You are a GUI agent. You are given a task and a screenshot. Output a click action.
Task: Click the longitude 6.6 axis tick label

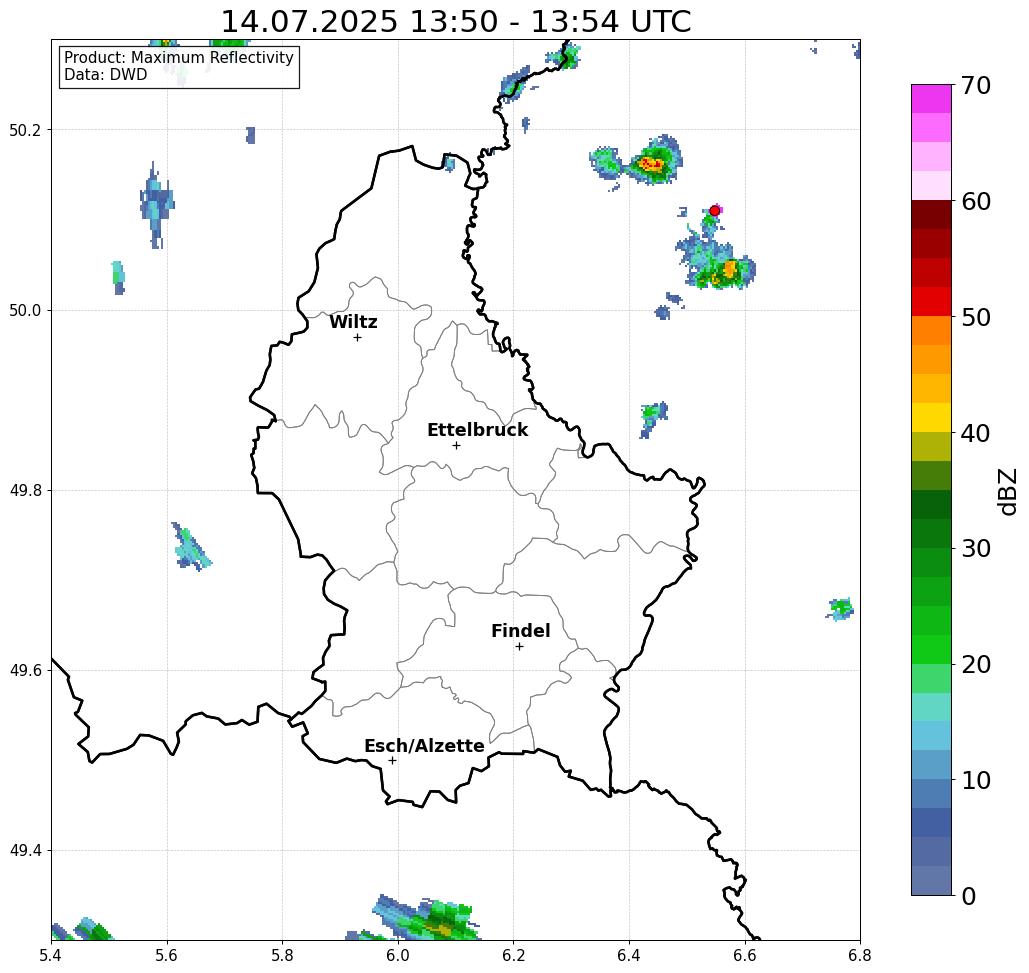[745, 956]
